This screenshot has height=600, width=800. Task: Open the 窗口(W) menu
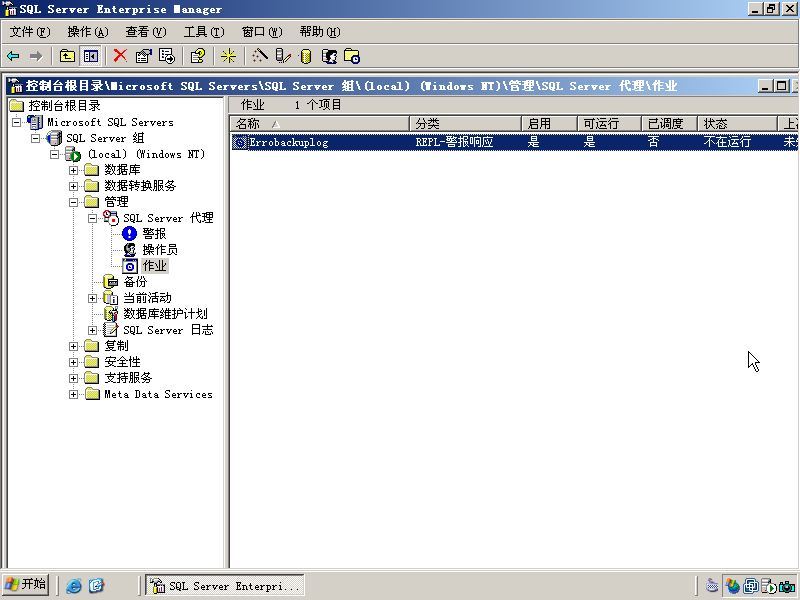click(x=262, y=32)
